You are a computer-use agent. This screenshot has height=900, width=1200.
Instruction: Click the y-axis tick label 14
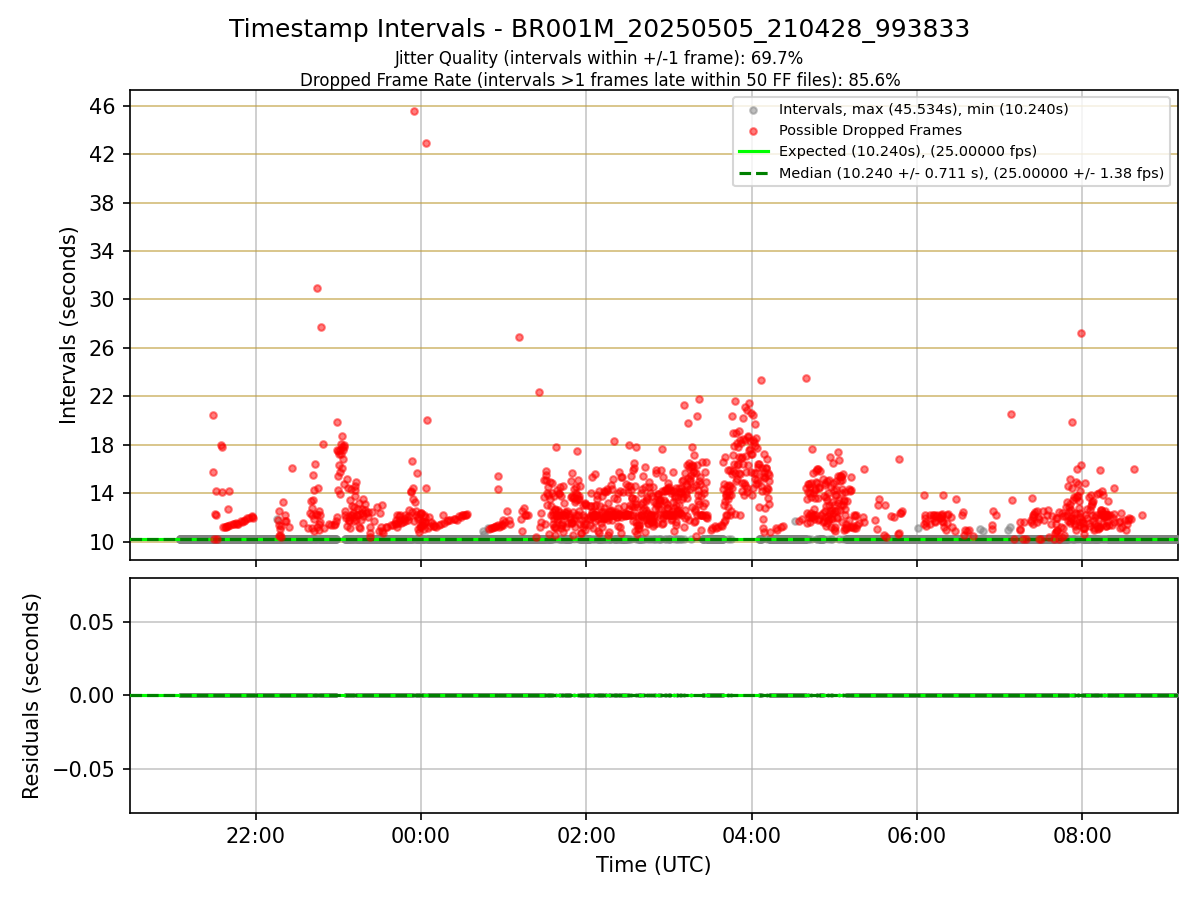[103, 493]
